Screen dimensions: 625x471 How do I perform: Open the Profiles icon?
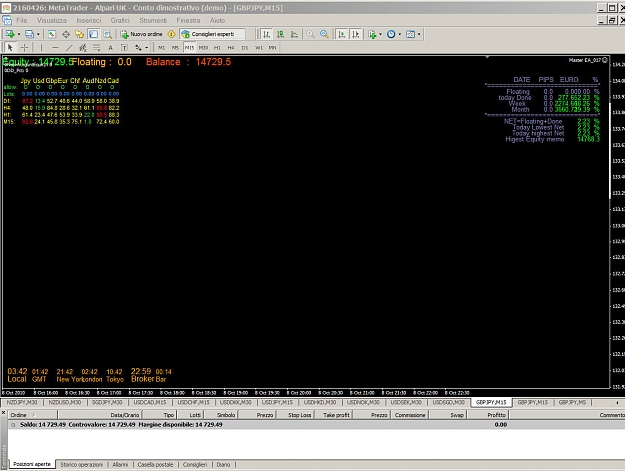tap(29, 34)
